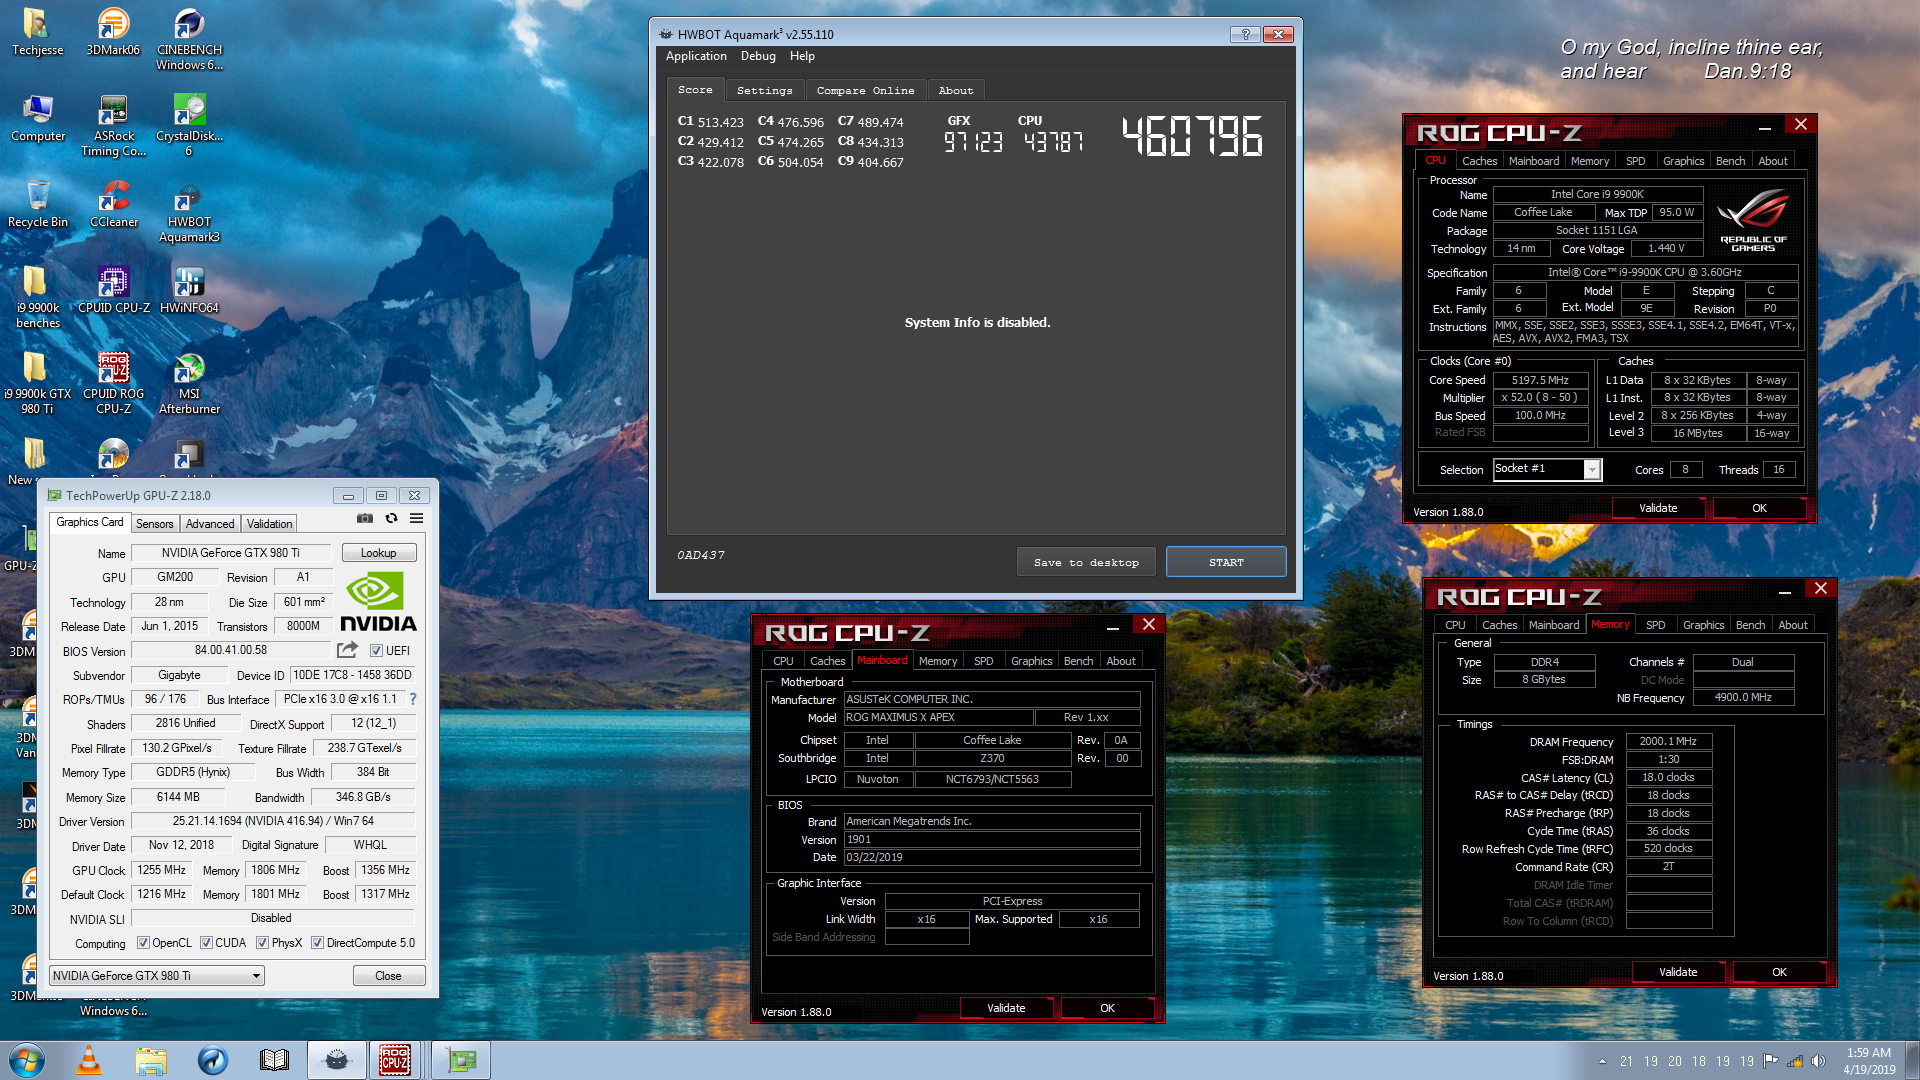Click the Lookup button in GPU-Z

click(378, 553)
